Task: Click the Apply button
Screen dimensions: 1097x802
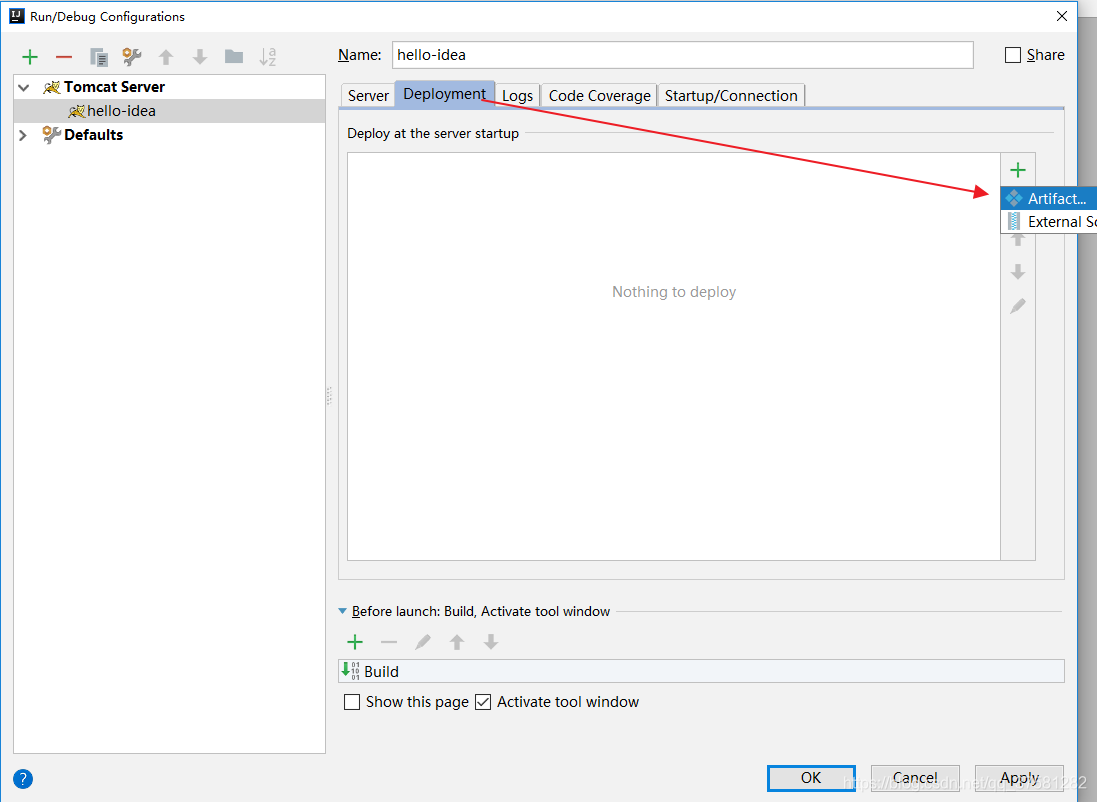Action: click(1019, 778)
